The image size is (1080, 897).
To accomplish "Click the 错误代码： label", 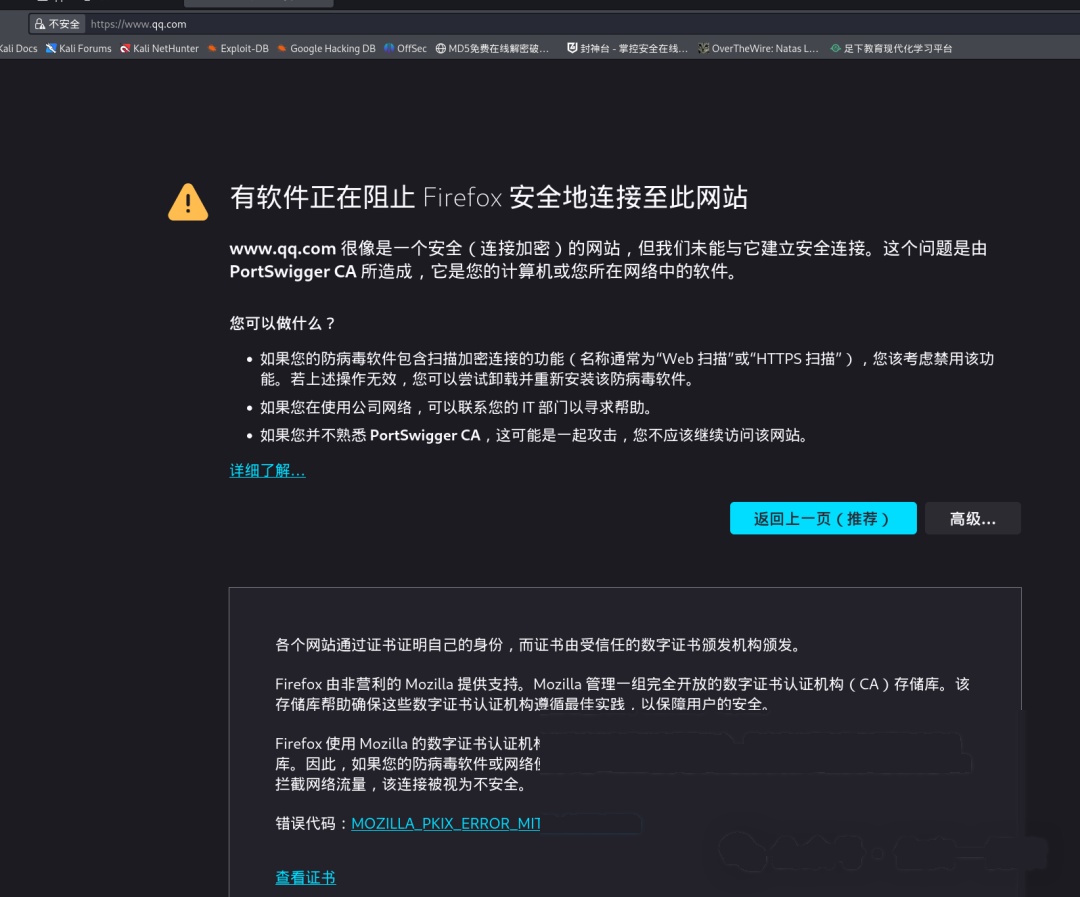I will pyautogui.click(x=313, y=823).
